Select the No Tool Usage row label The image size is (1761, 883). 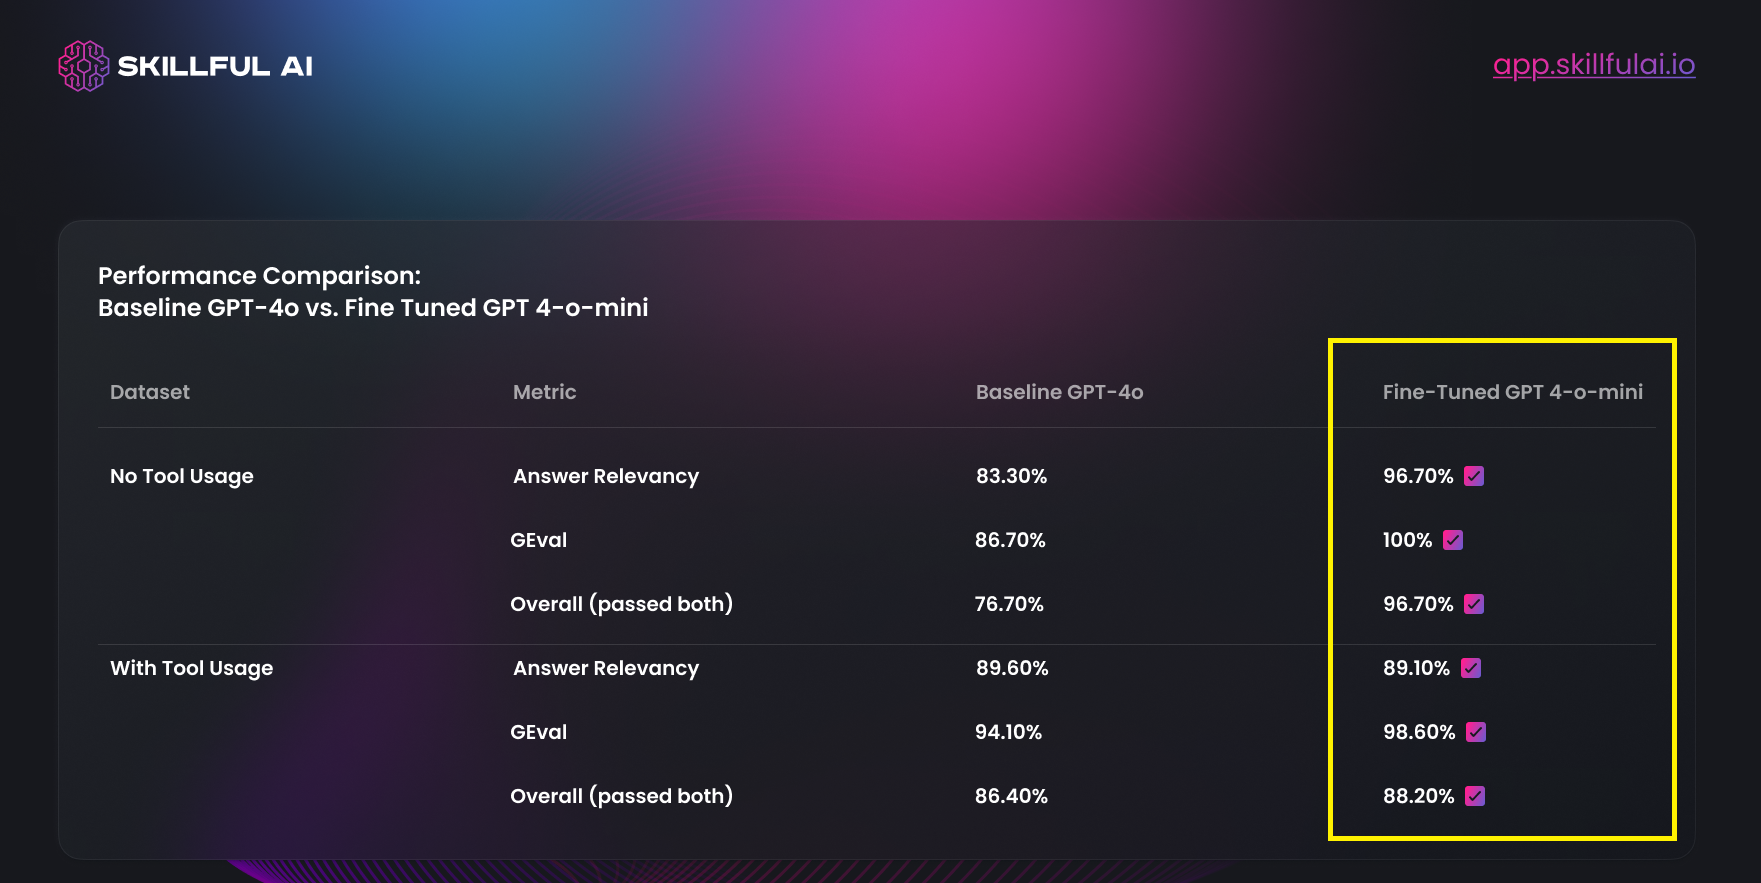(x=182, y=476)
